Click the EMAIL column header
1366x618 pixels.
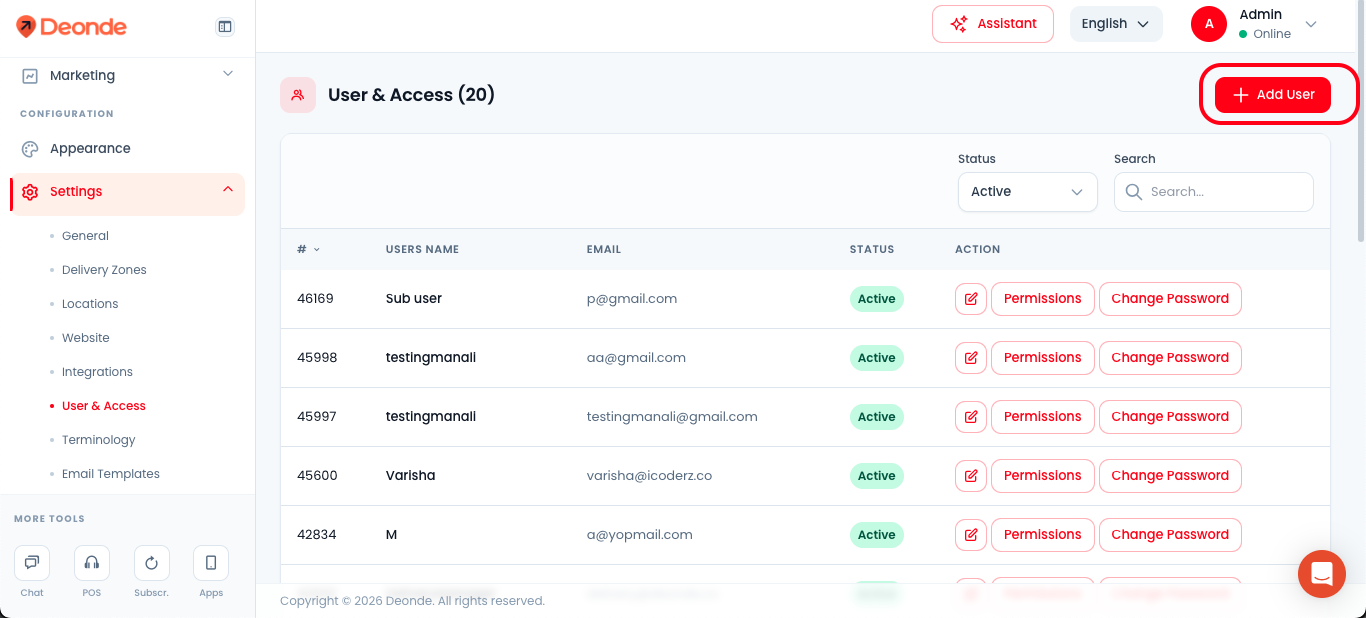click(604, 250)
